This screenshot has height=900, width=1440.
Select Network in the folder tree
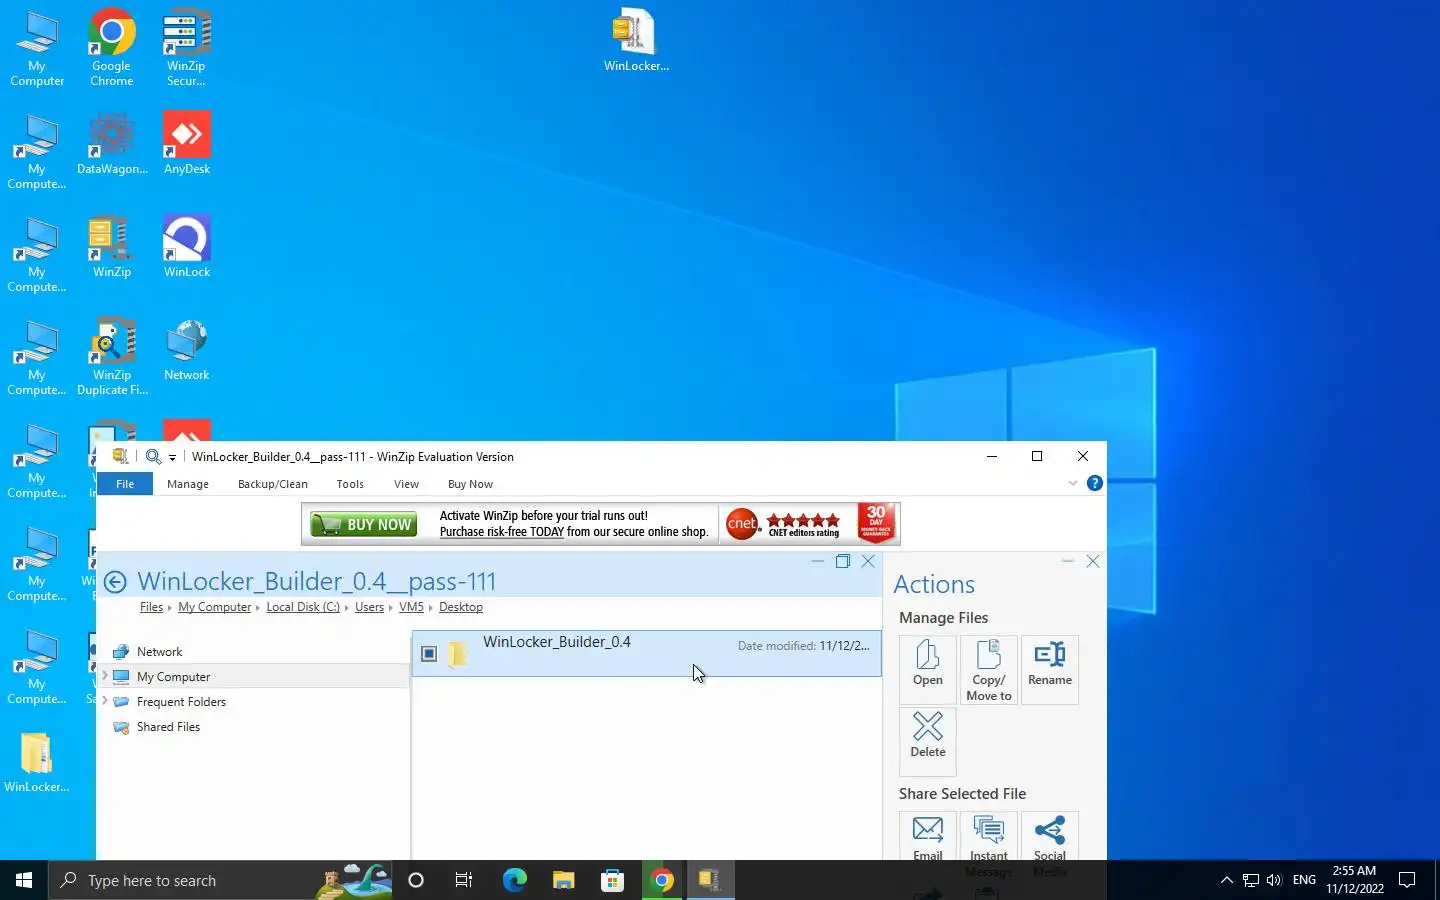point(159,652)
